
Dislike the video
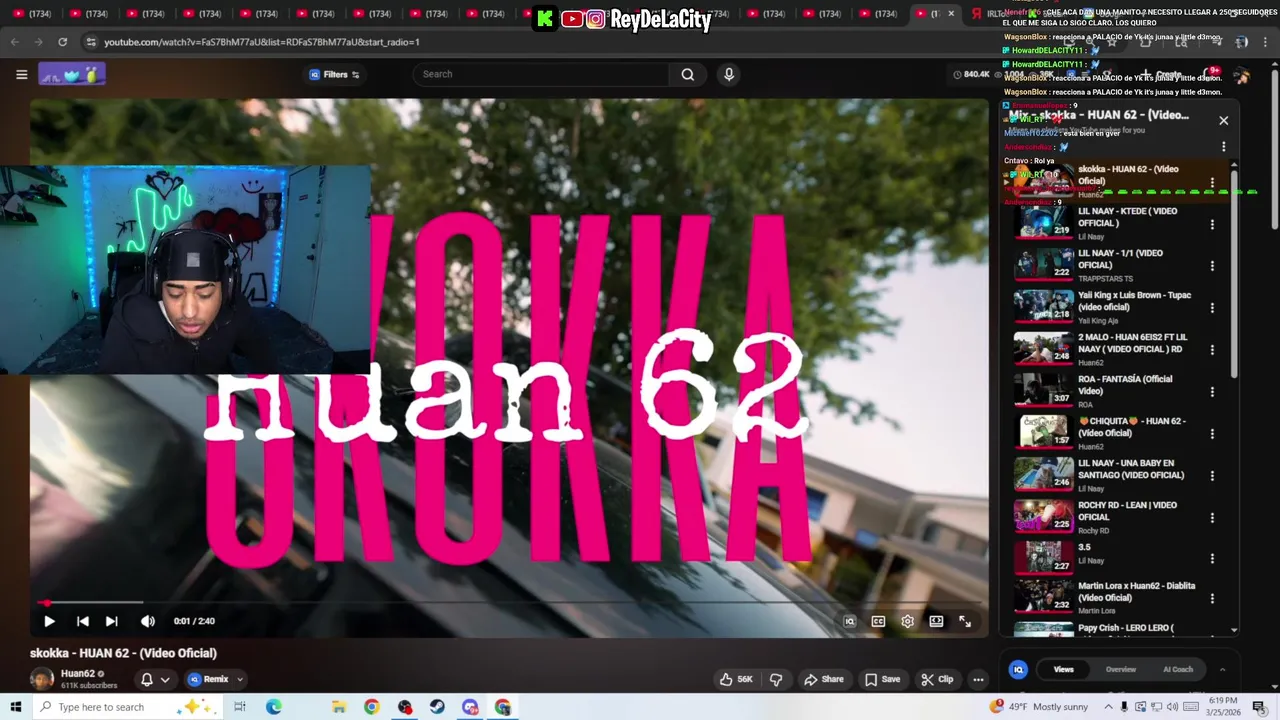point(776,679)
